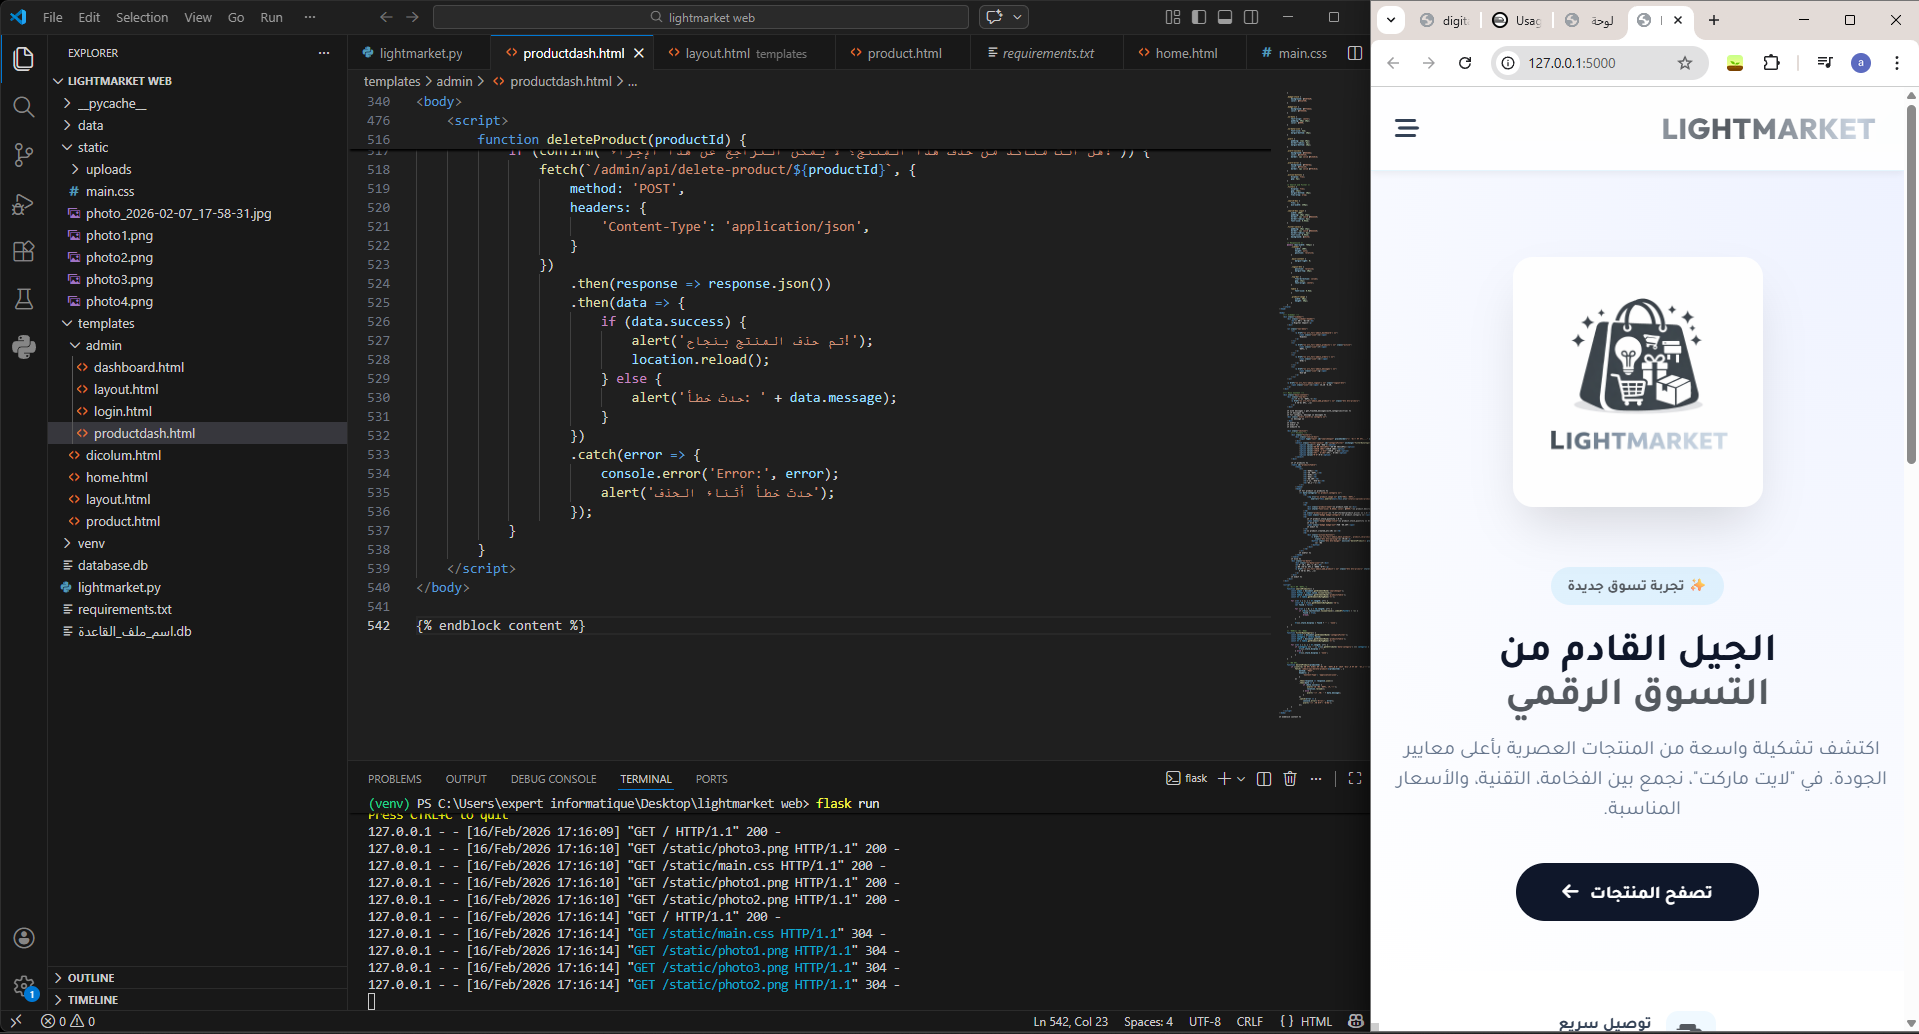Screen dimensions: 1919x1034
Task: Collapse the static folder
Action: 93,147
